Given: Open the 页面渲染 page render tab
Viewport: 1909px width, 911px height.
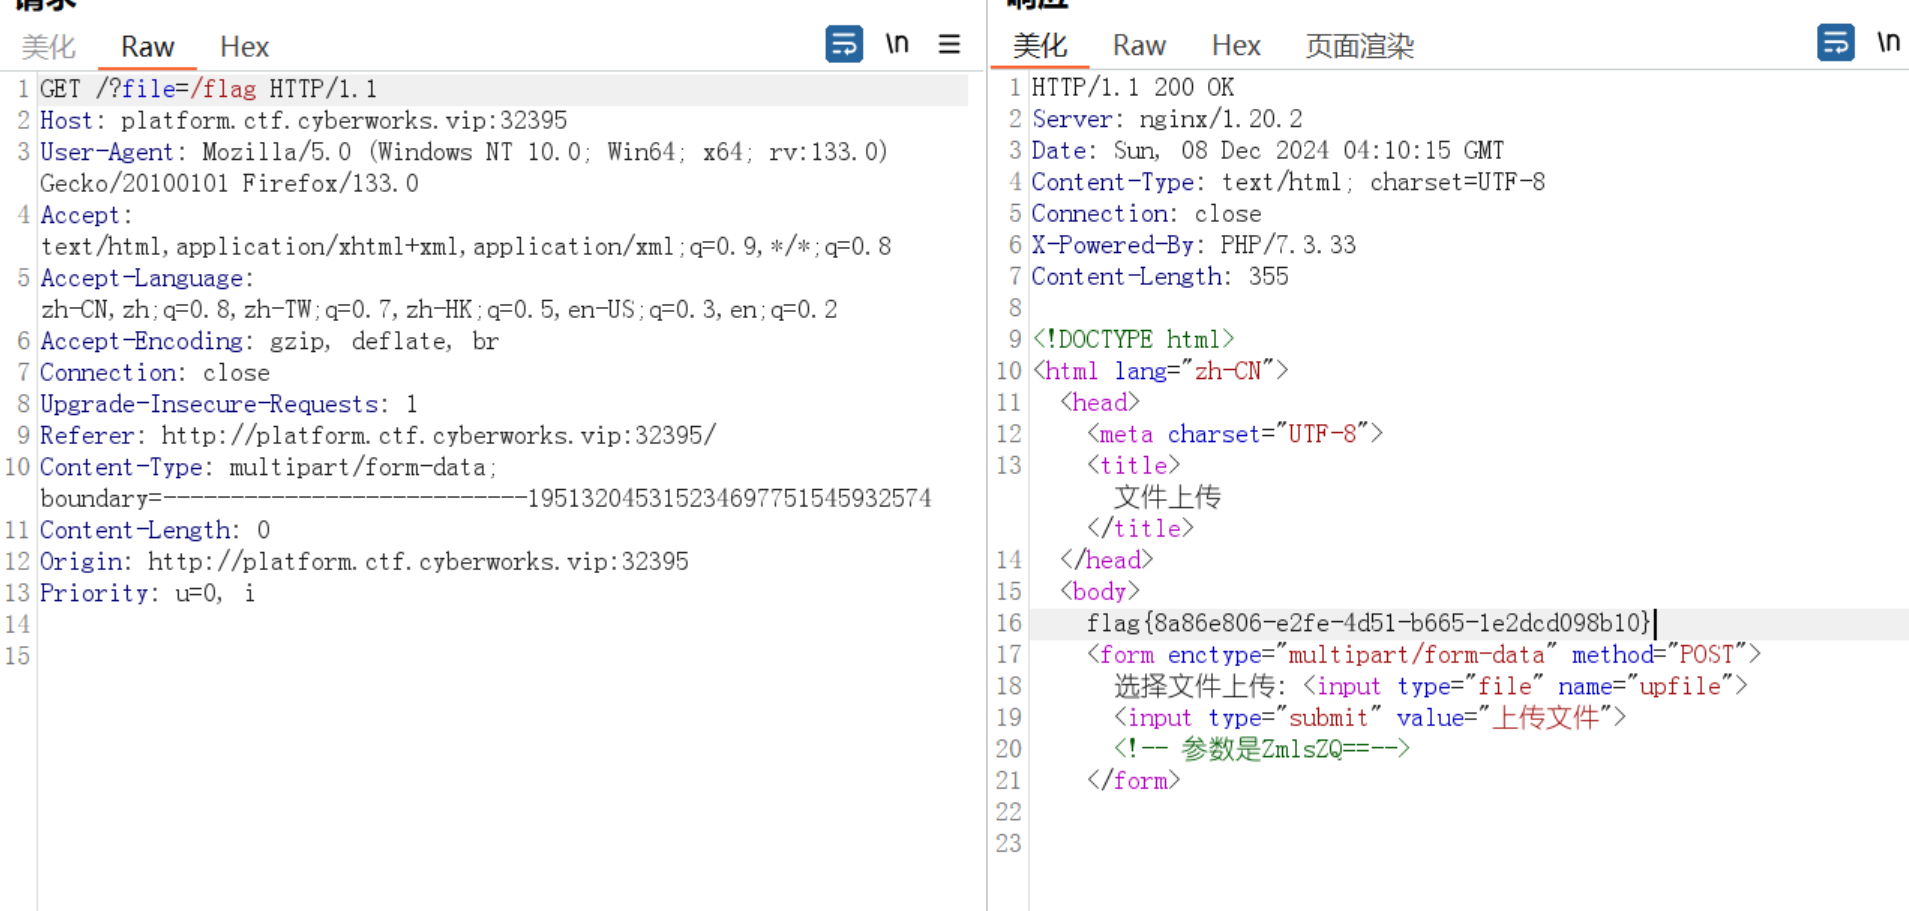Looking at the screenshot, I should [1358, 45].
